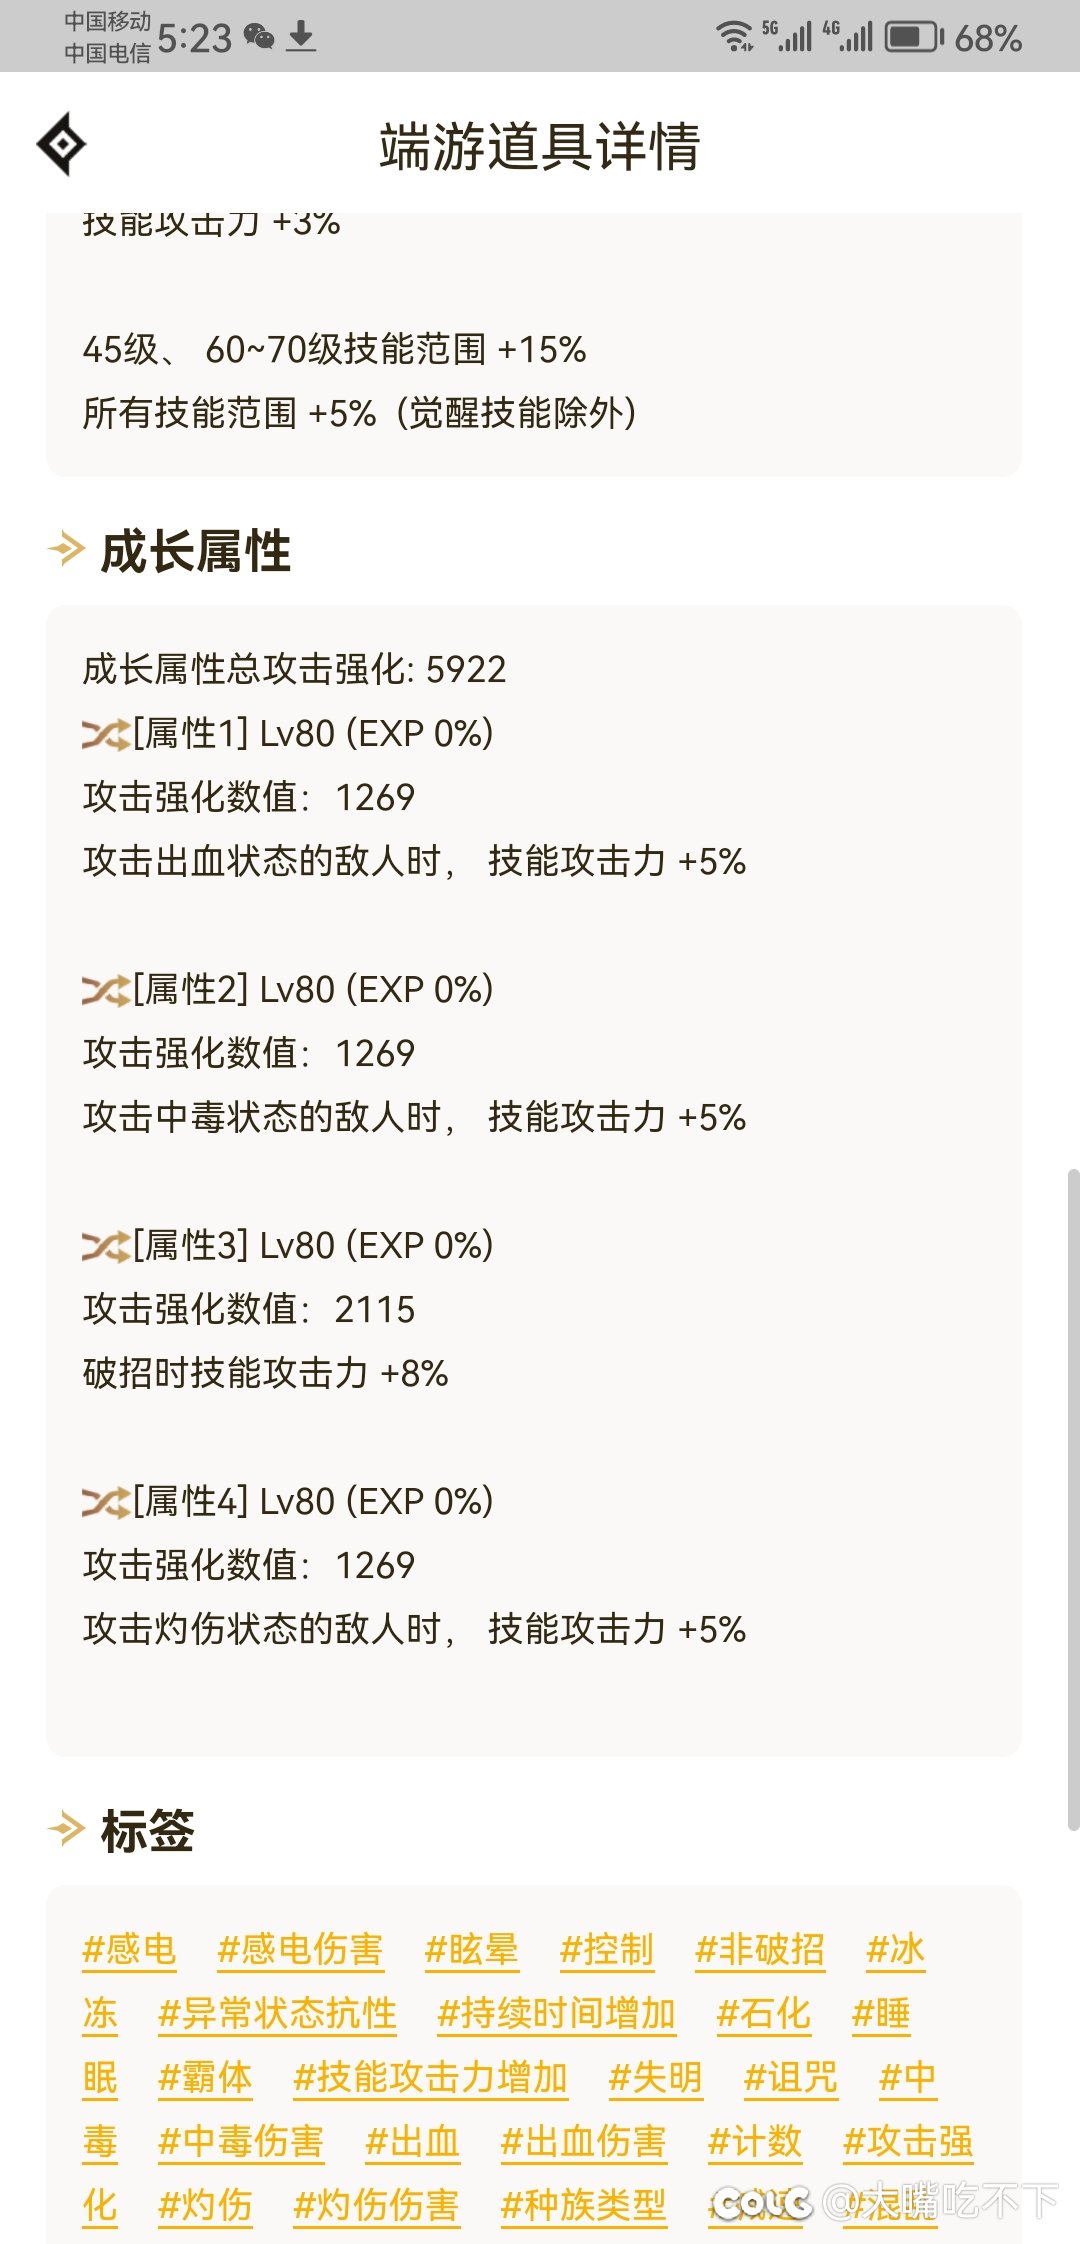Open the #非破招 tag link
Viewport: 1080px width, 2244px height.
click(x=760, y=1950)
